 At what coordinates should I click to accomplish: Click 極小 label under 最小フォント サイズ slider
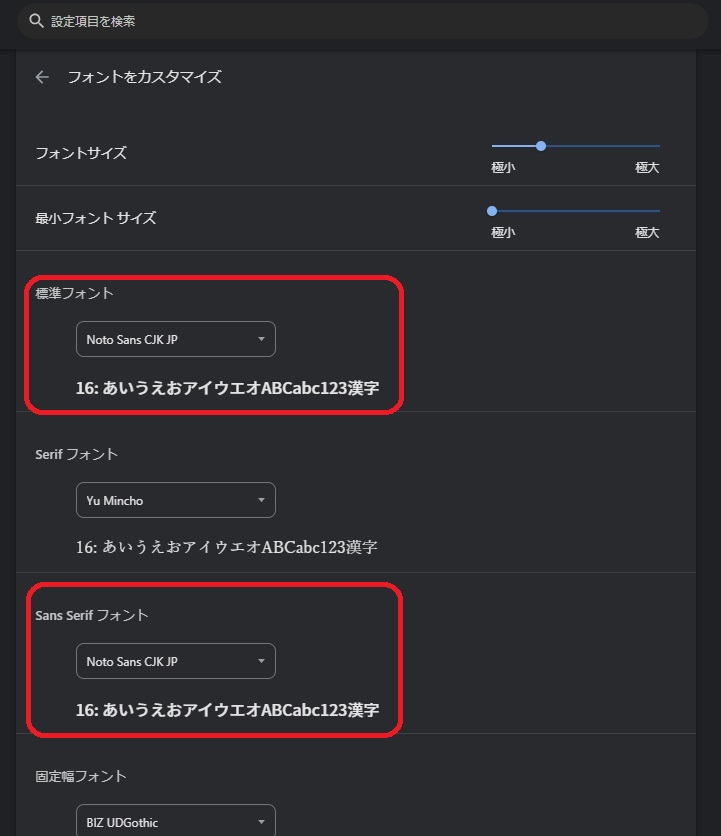tap(503, 233)
